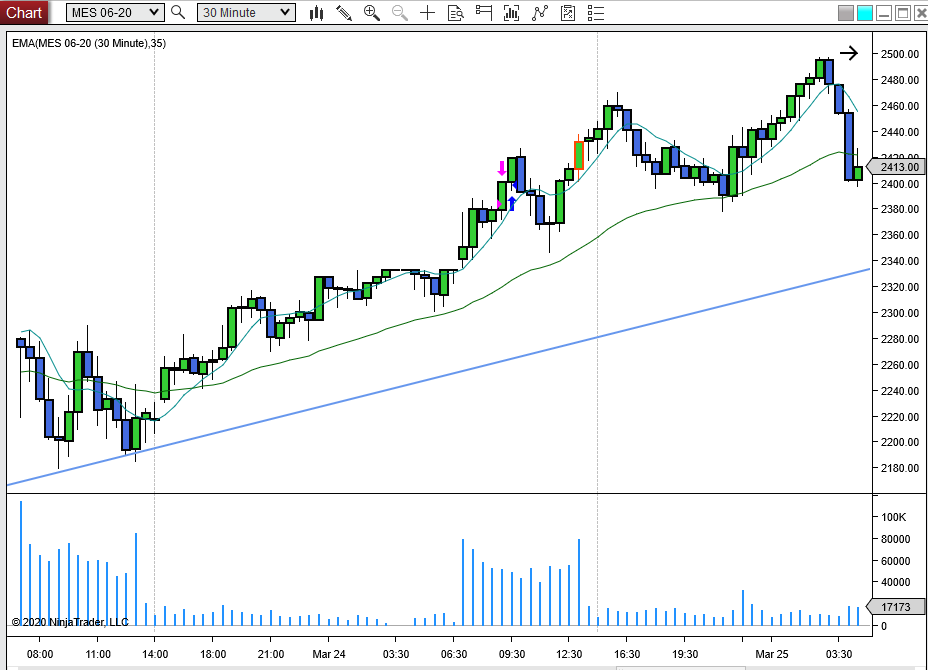Open the drawing tools pencil menu
The width and height of the screenshot is (928, 670).
[344, 13]
